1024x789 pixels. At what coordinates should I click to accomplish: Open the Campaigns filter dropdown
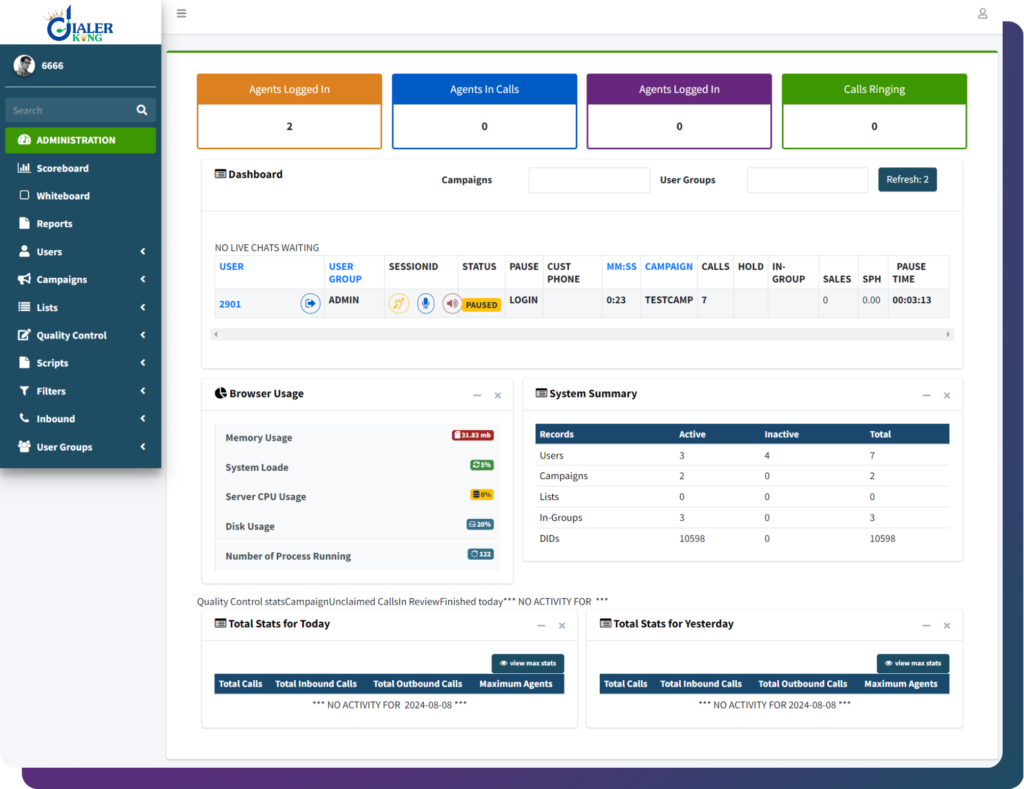tap(589, 180)
